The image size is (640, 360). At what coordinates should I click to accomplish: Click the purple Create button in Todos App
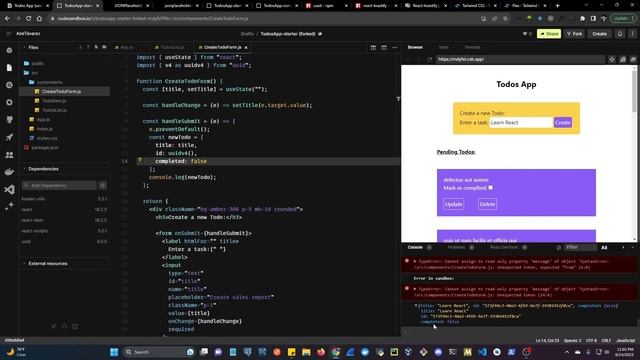click(x=562, y=122)
